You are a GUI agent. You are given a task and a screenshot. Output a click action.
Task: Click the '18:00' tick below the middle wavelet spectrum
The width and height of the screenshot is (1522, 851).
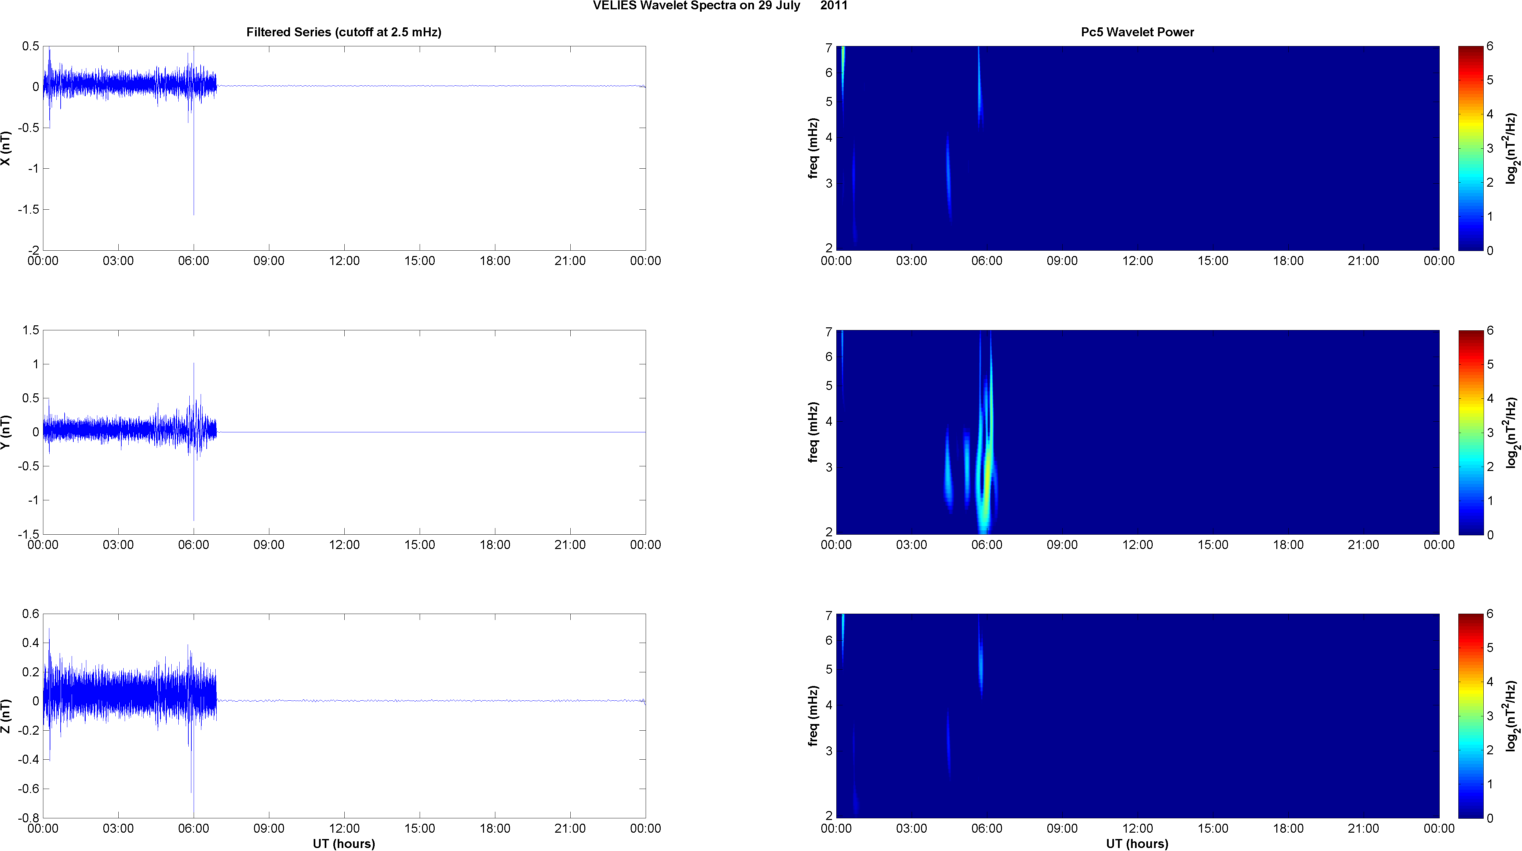(1288, 545)
